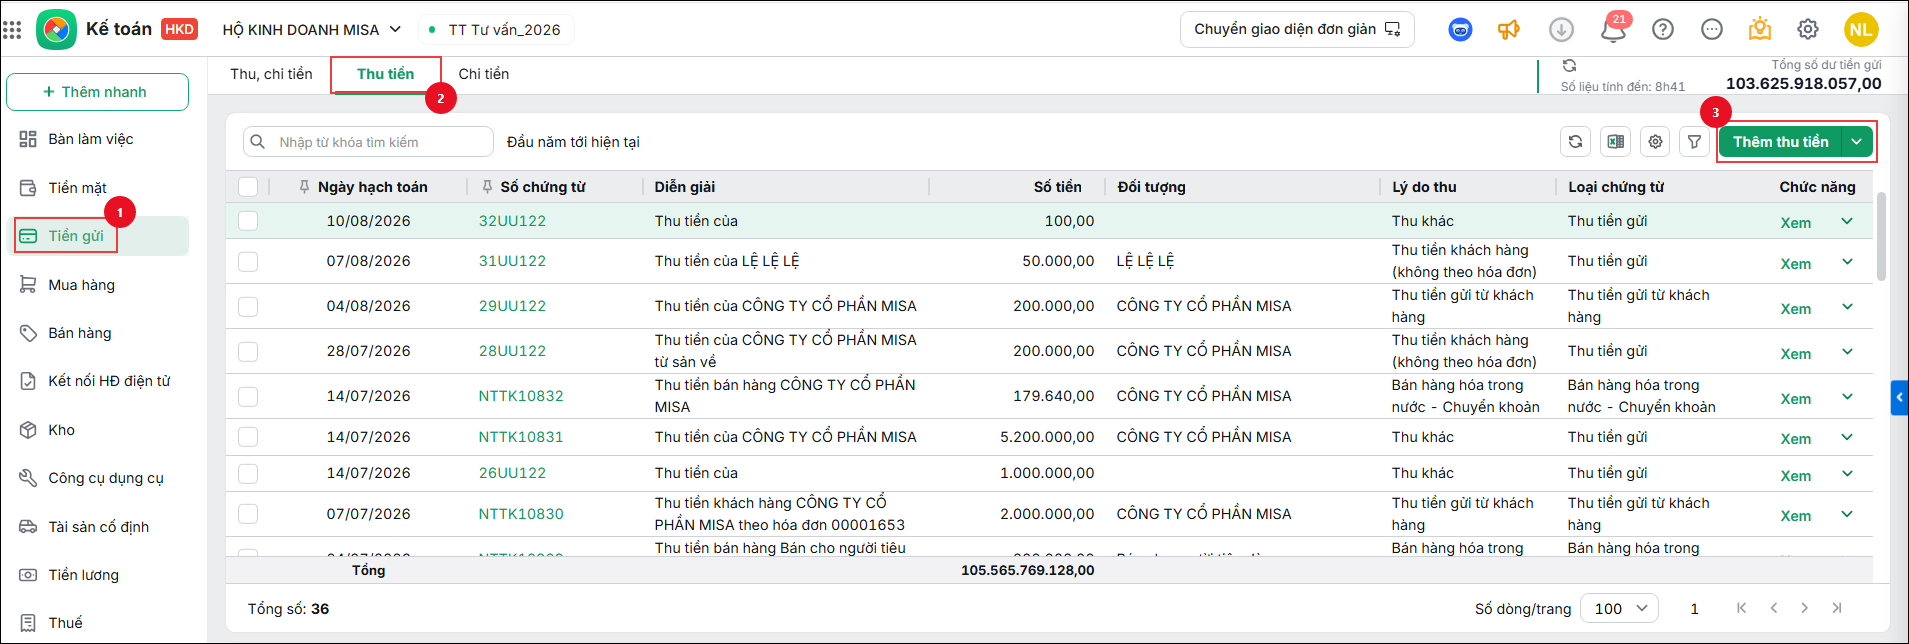Expand actions arrow for row 32UU122
1909x644 pixels.
coord(1847,221)
